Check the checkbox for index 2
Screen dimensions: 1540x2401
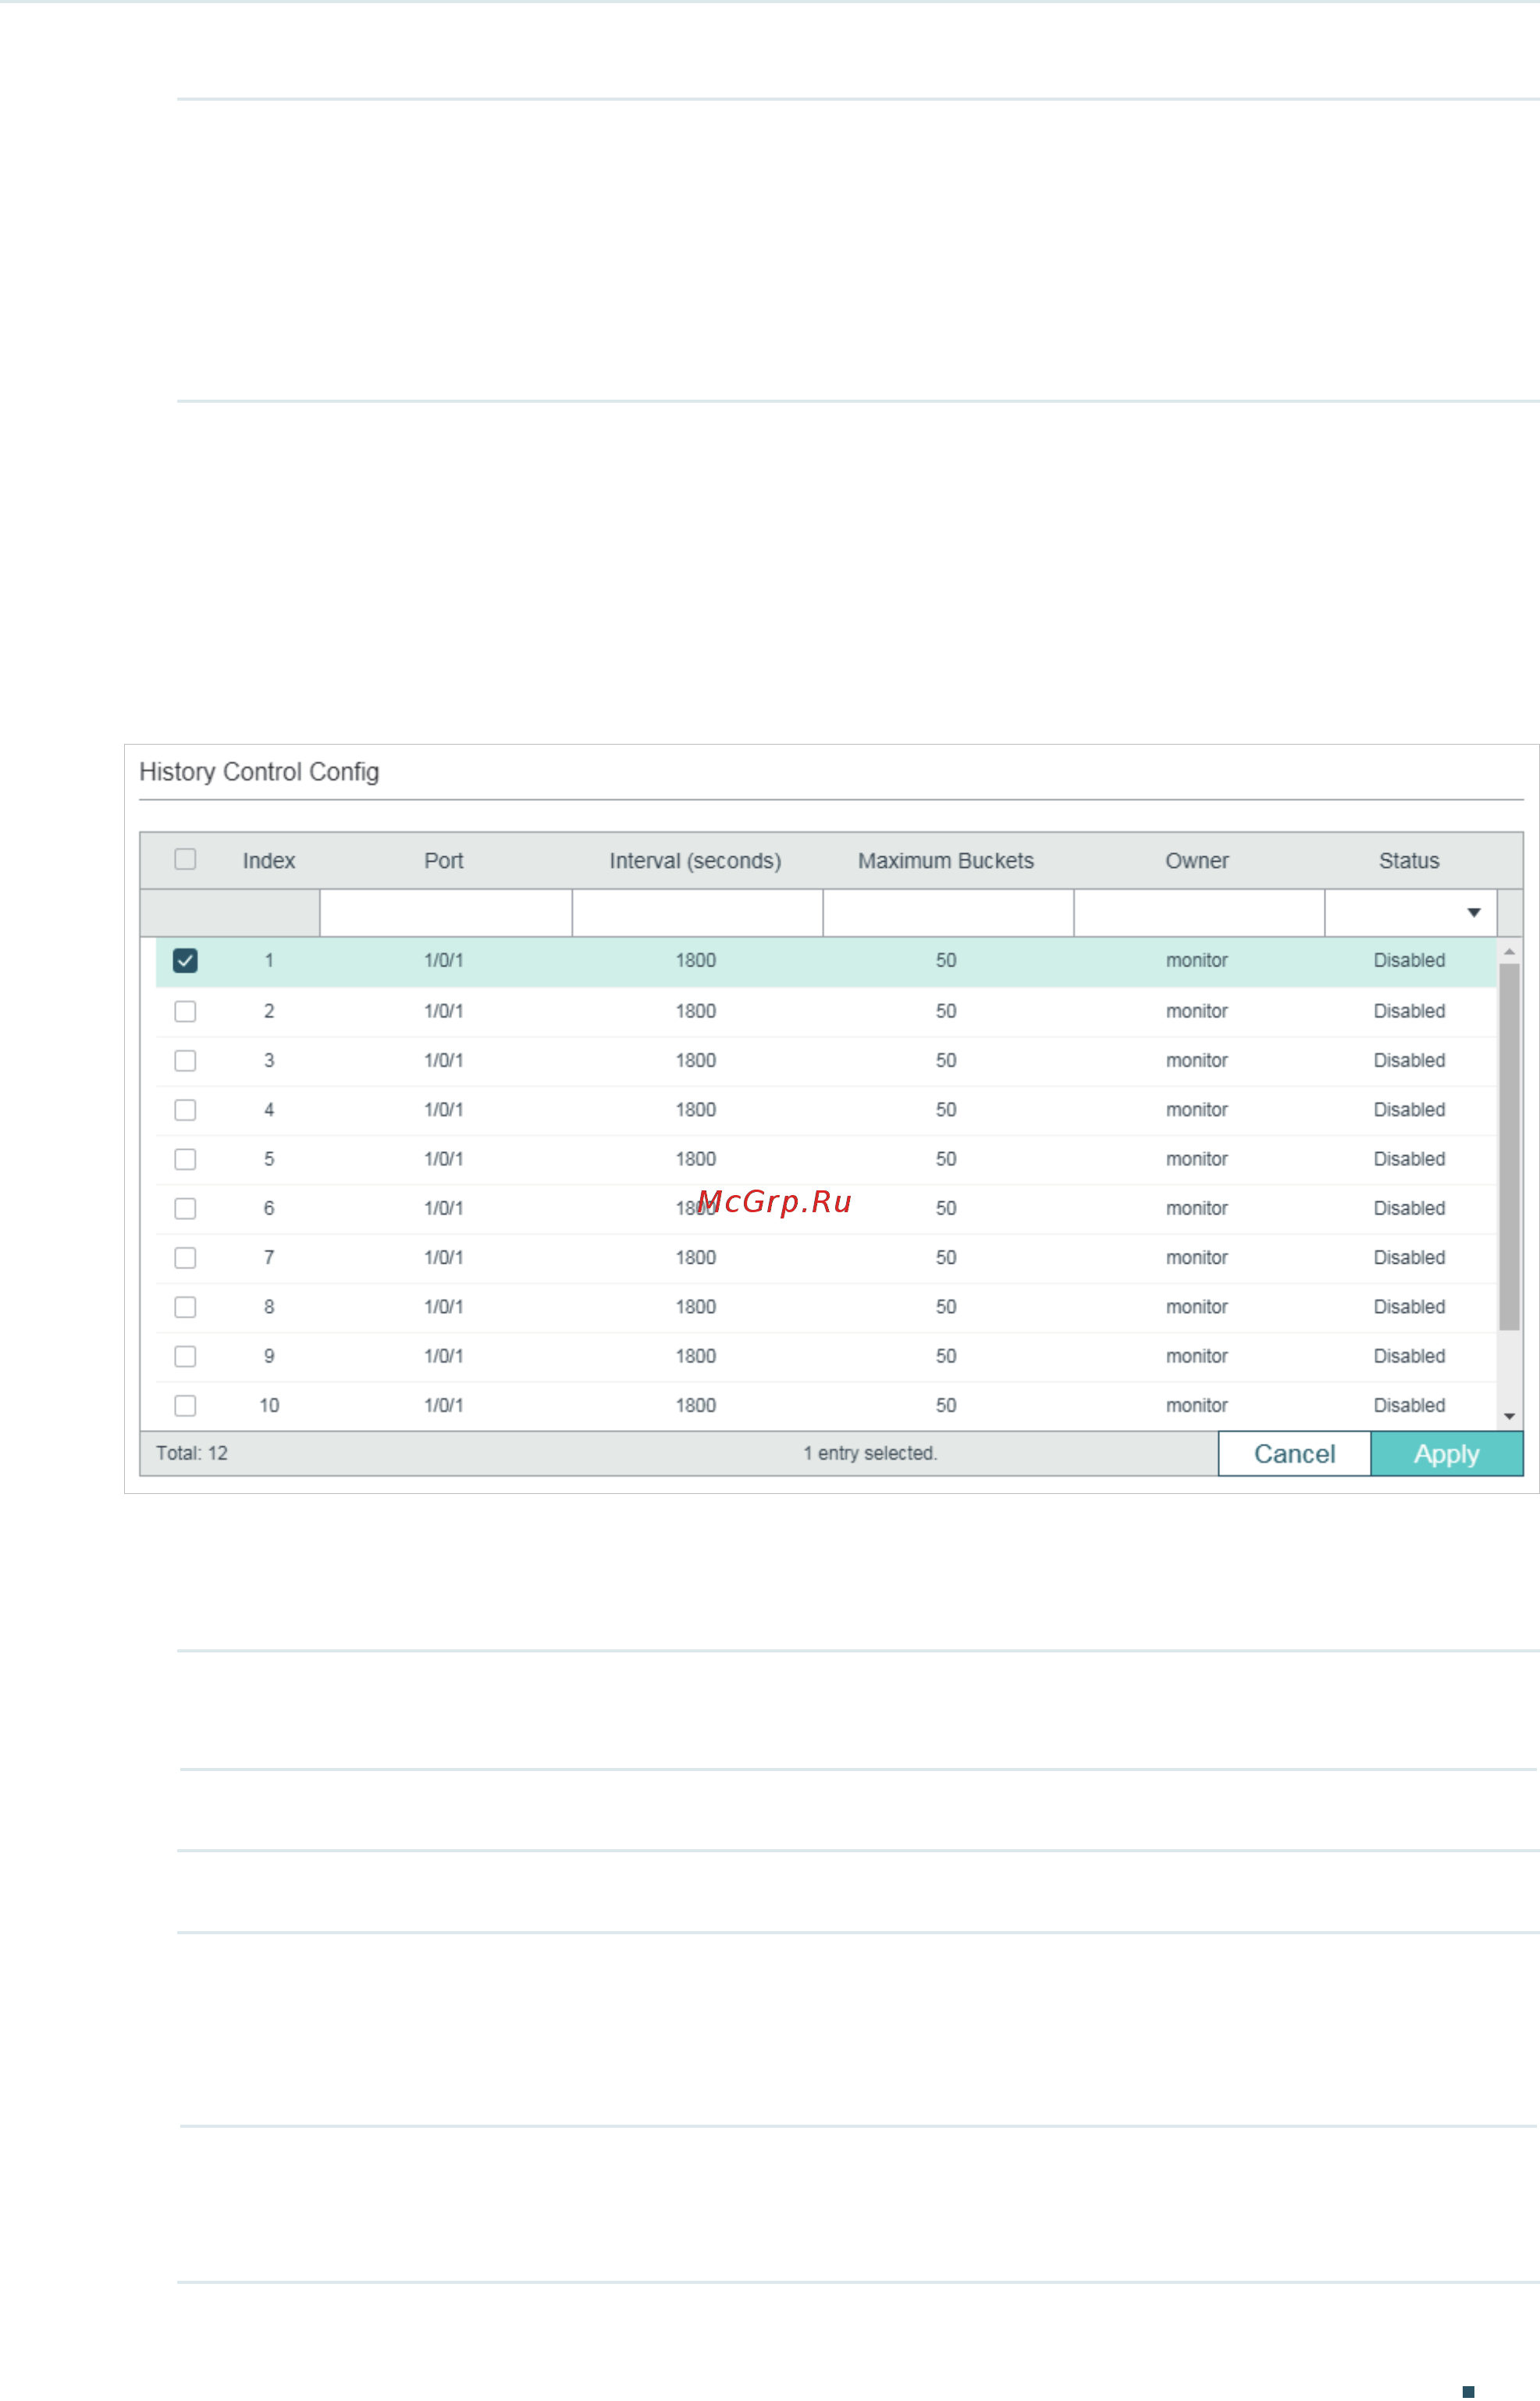(185, 1011)
